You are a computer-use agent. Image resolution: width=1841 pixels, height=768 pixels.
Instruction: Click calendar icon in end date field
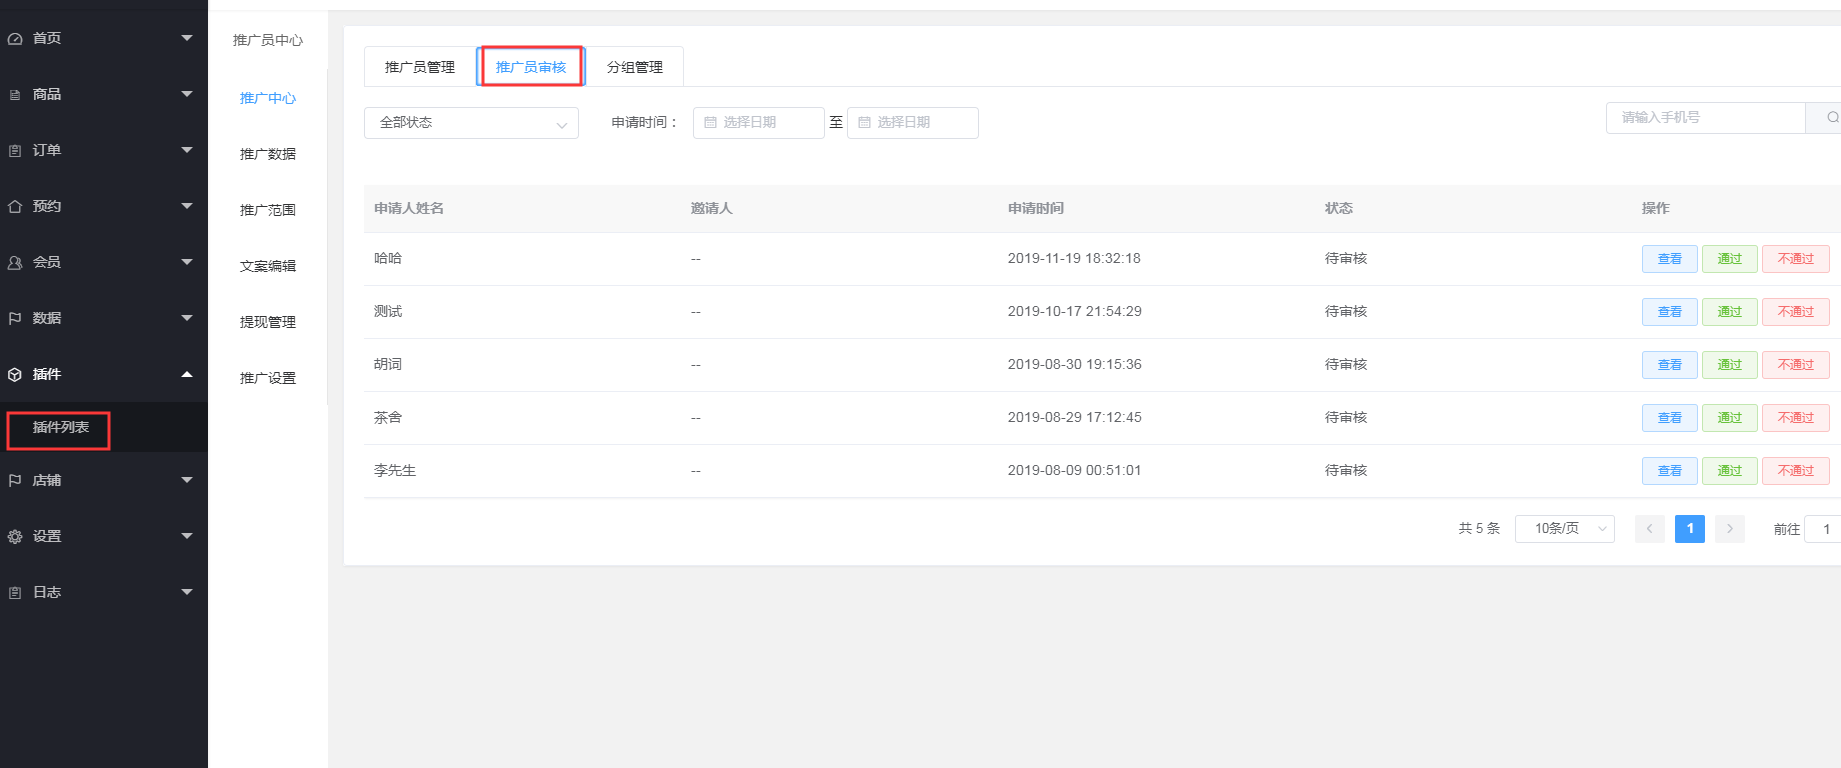865,122
